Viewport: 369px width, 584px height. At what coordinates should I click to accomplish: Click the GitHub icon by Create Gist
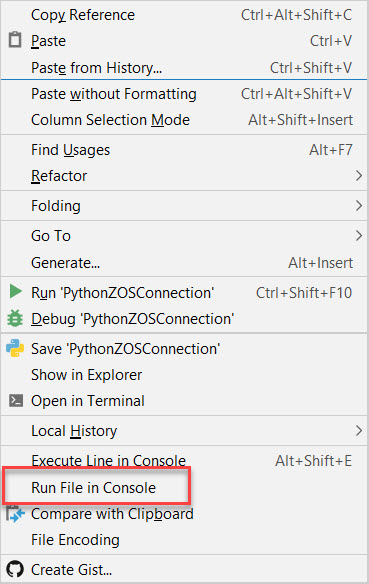(x=15, y=569)
